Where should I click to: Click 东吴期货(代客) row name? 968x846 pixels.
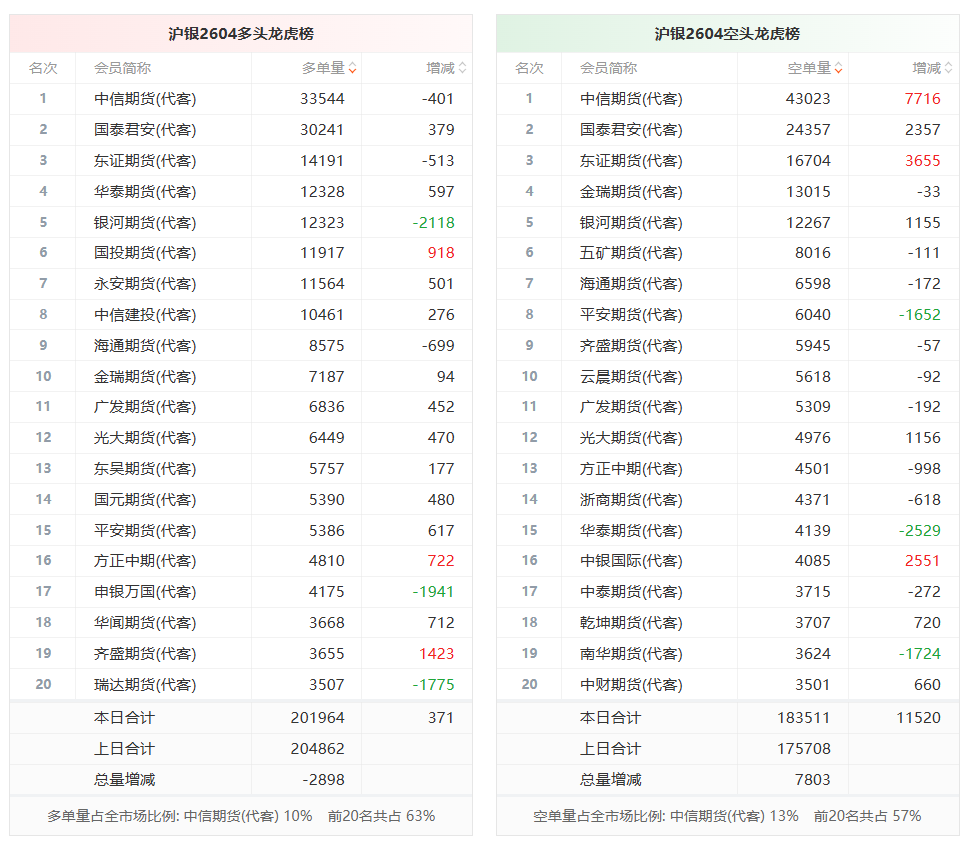pyautogui.click(x=145, y=469)
